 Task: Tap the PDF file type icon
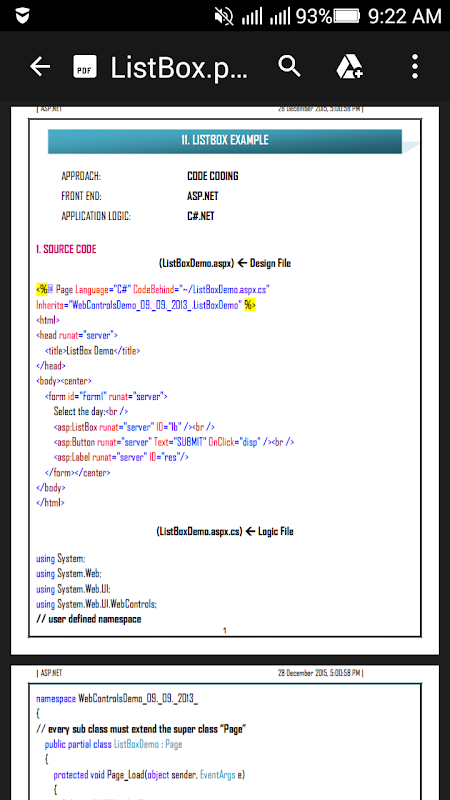point(85,66)
